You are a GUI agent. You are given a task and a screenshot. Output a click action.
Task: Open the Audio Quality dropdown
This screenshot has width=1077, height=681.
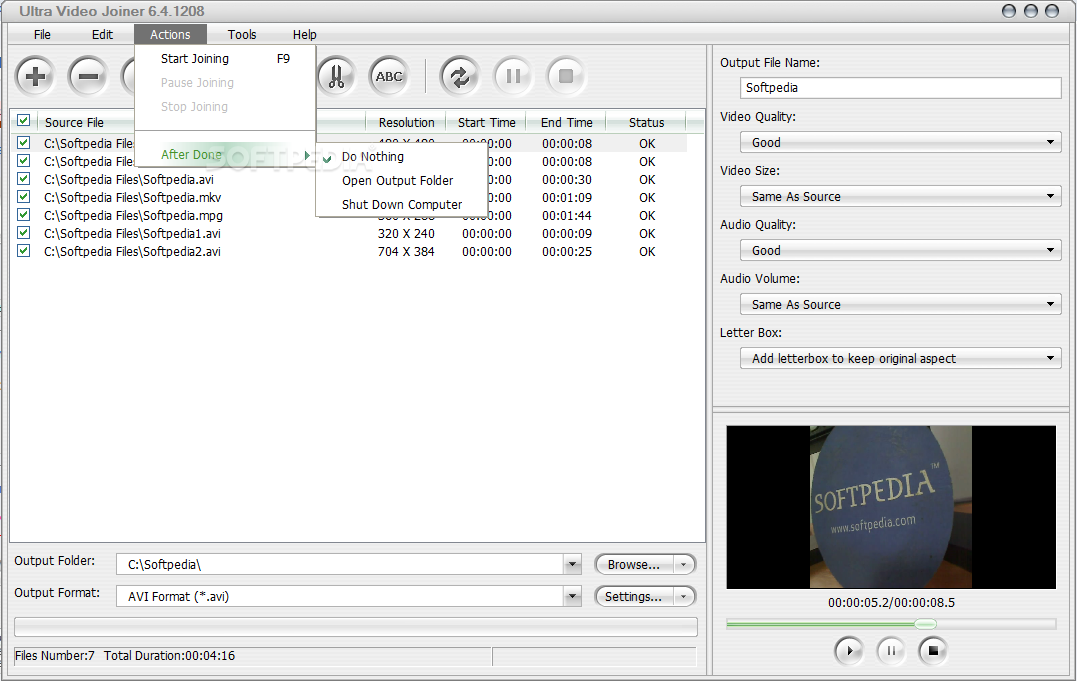coord(900,250)
